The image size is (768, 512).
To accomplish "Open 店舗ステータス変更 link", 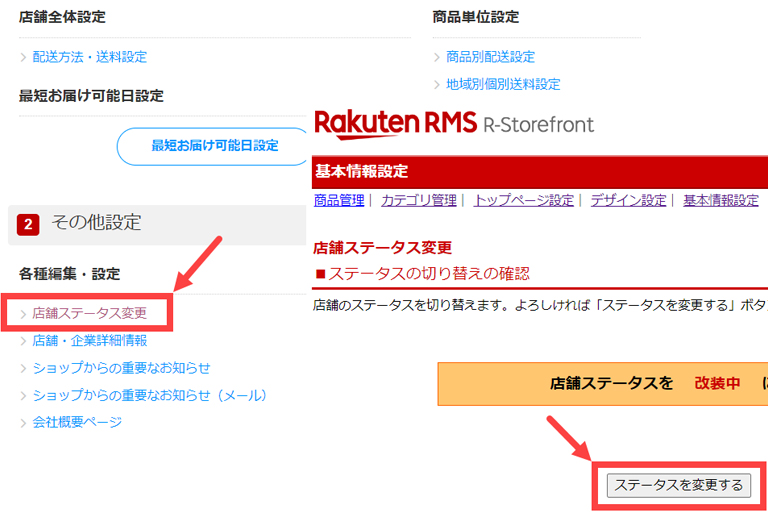I will (90, 313).
